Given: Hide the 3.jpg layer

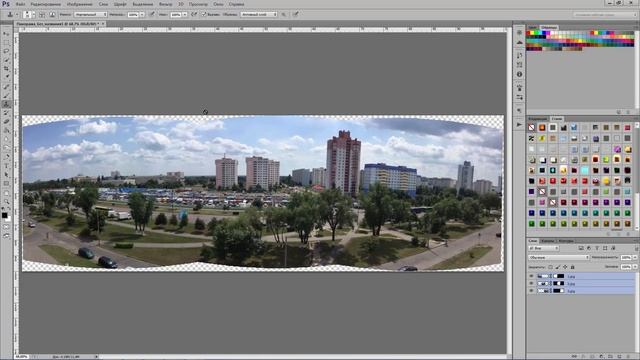Looking at the screenshot, I should click(x=531, y=291).
